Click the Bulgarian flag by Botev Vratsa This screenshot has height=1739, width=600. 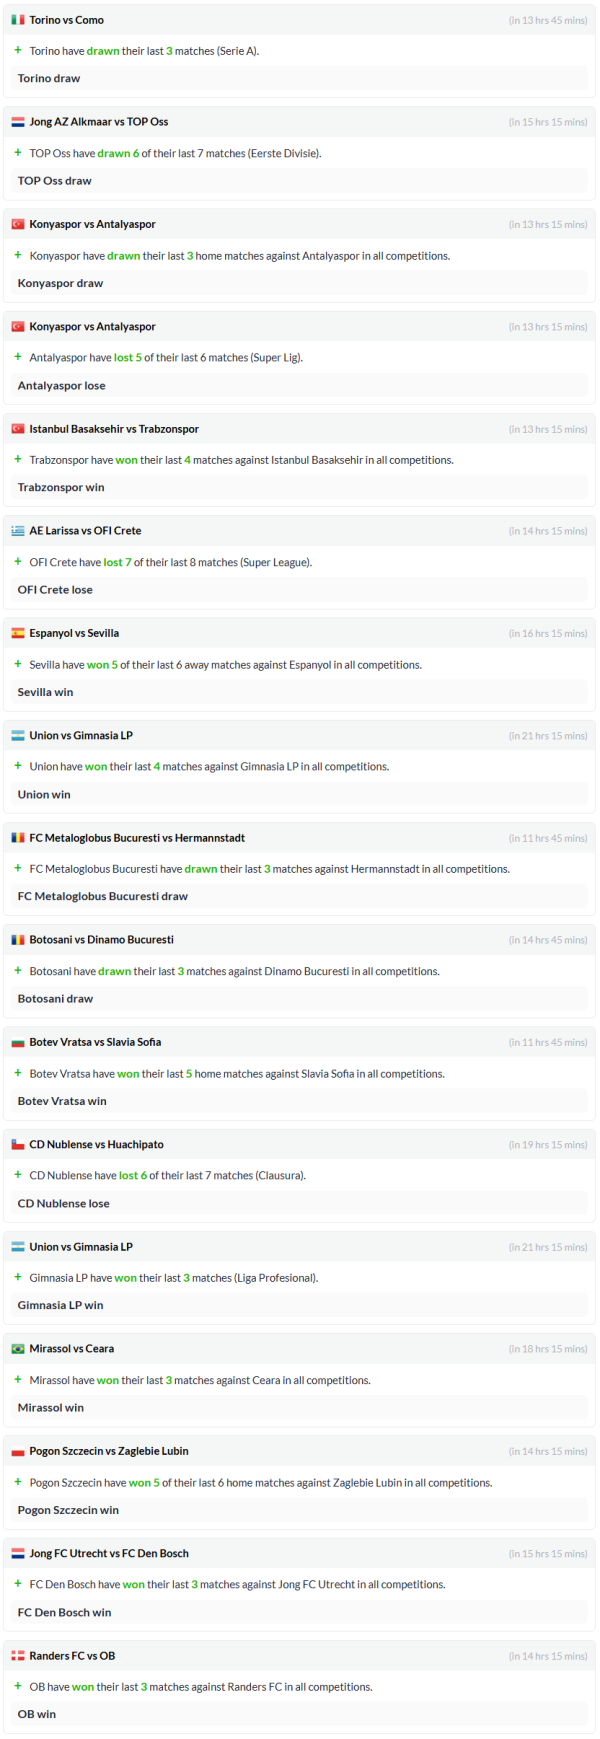click(18, 1042)
